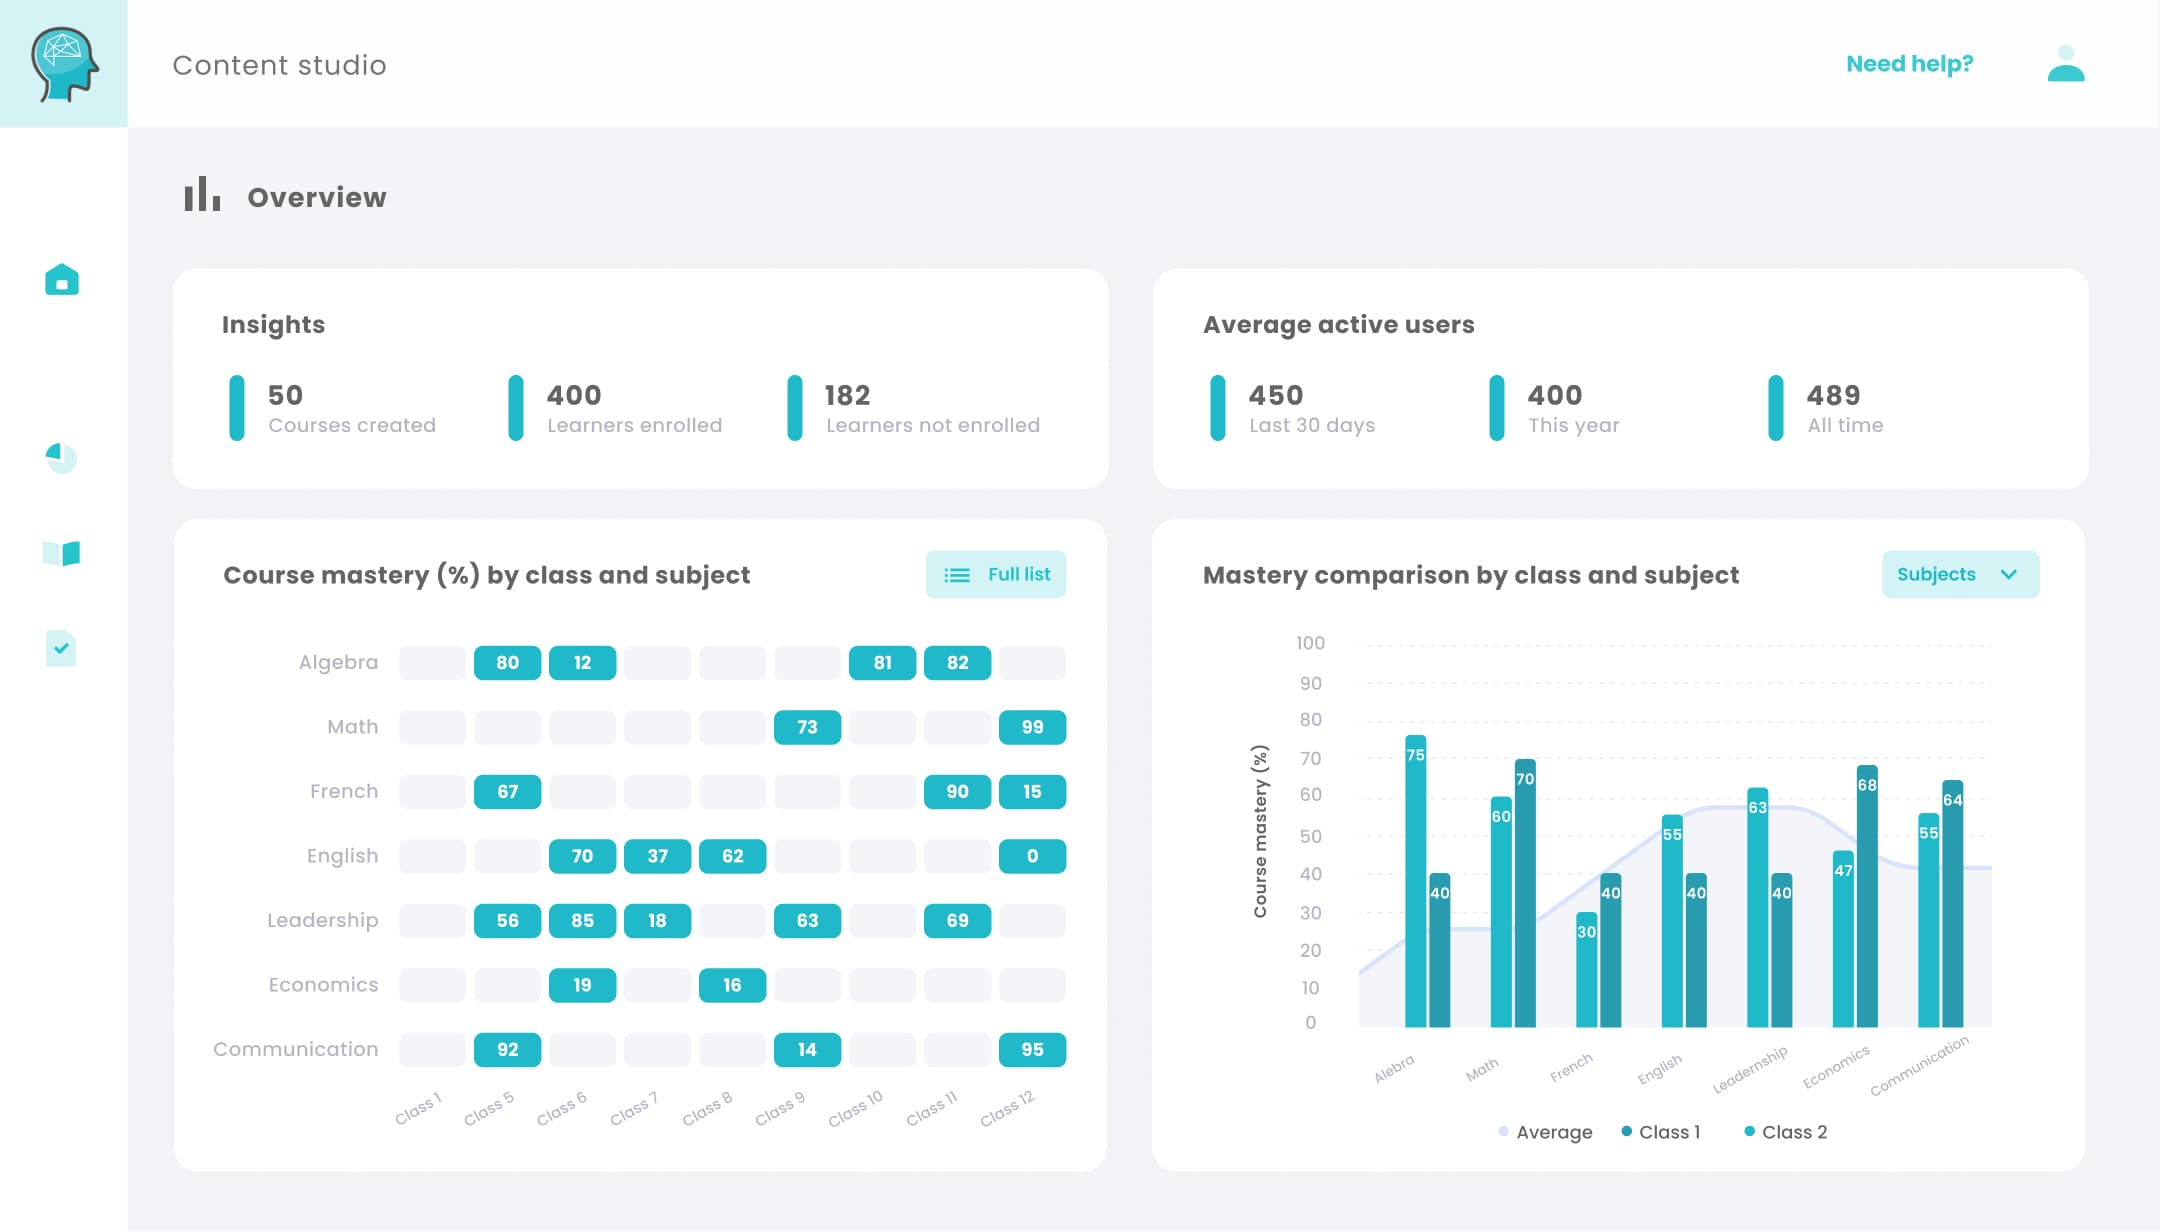The height and width of the screenshot is (1232, 2161).
Task: Click the brain logo in the top-left corner
Action: point(62,62)
